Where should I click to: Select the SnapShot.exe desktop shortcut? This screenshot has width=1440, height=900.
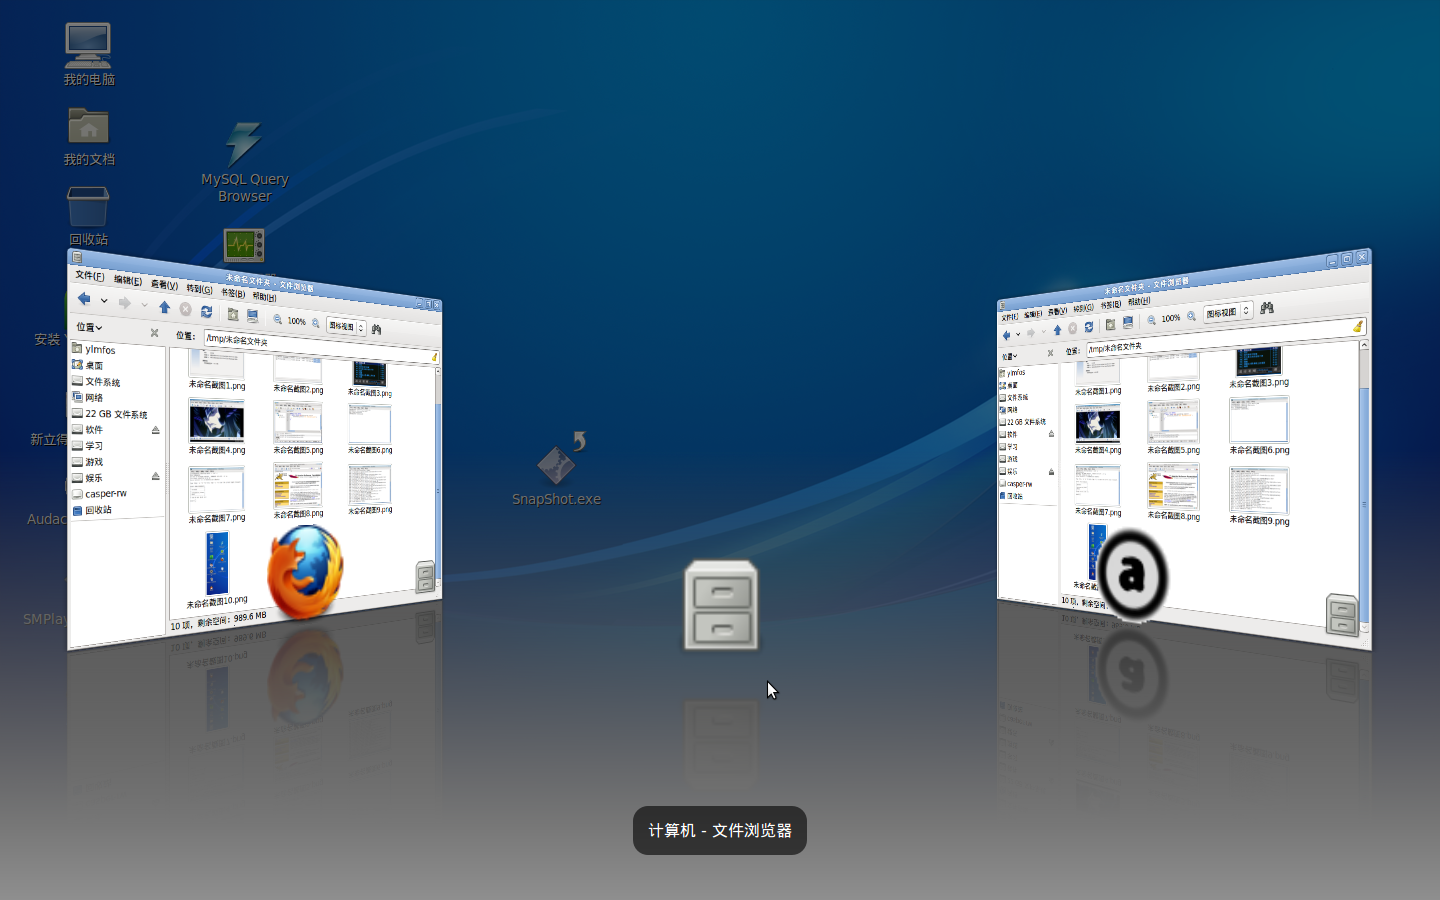coord(557,469)
